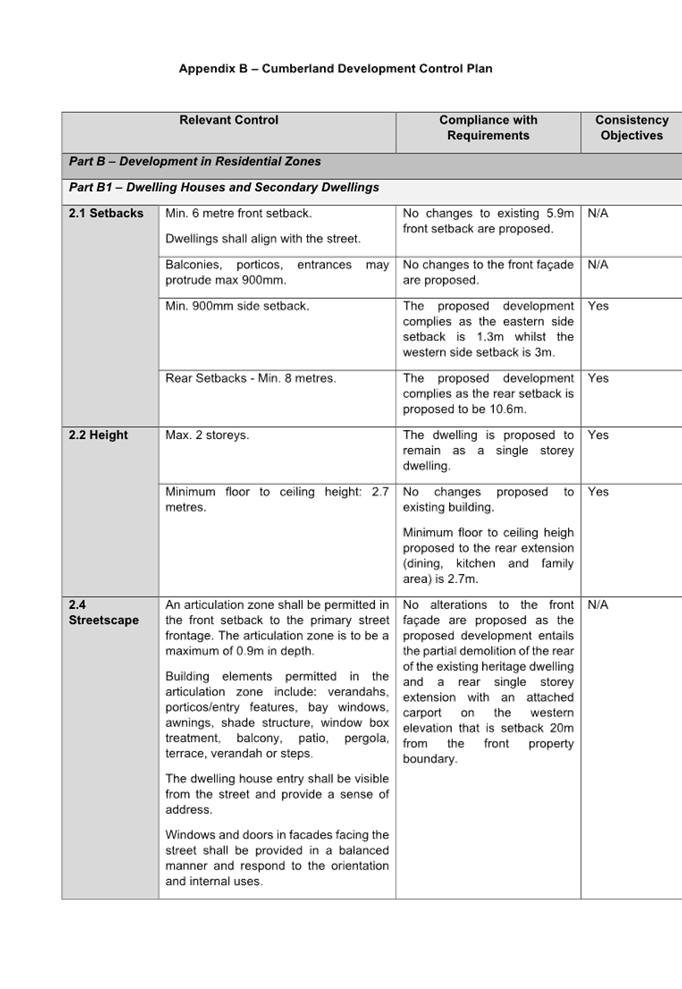
Task: Click N/A beside the front setback row
Action: click(x=597, y=213)
